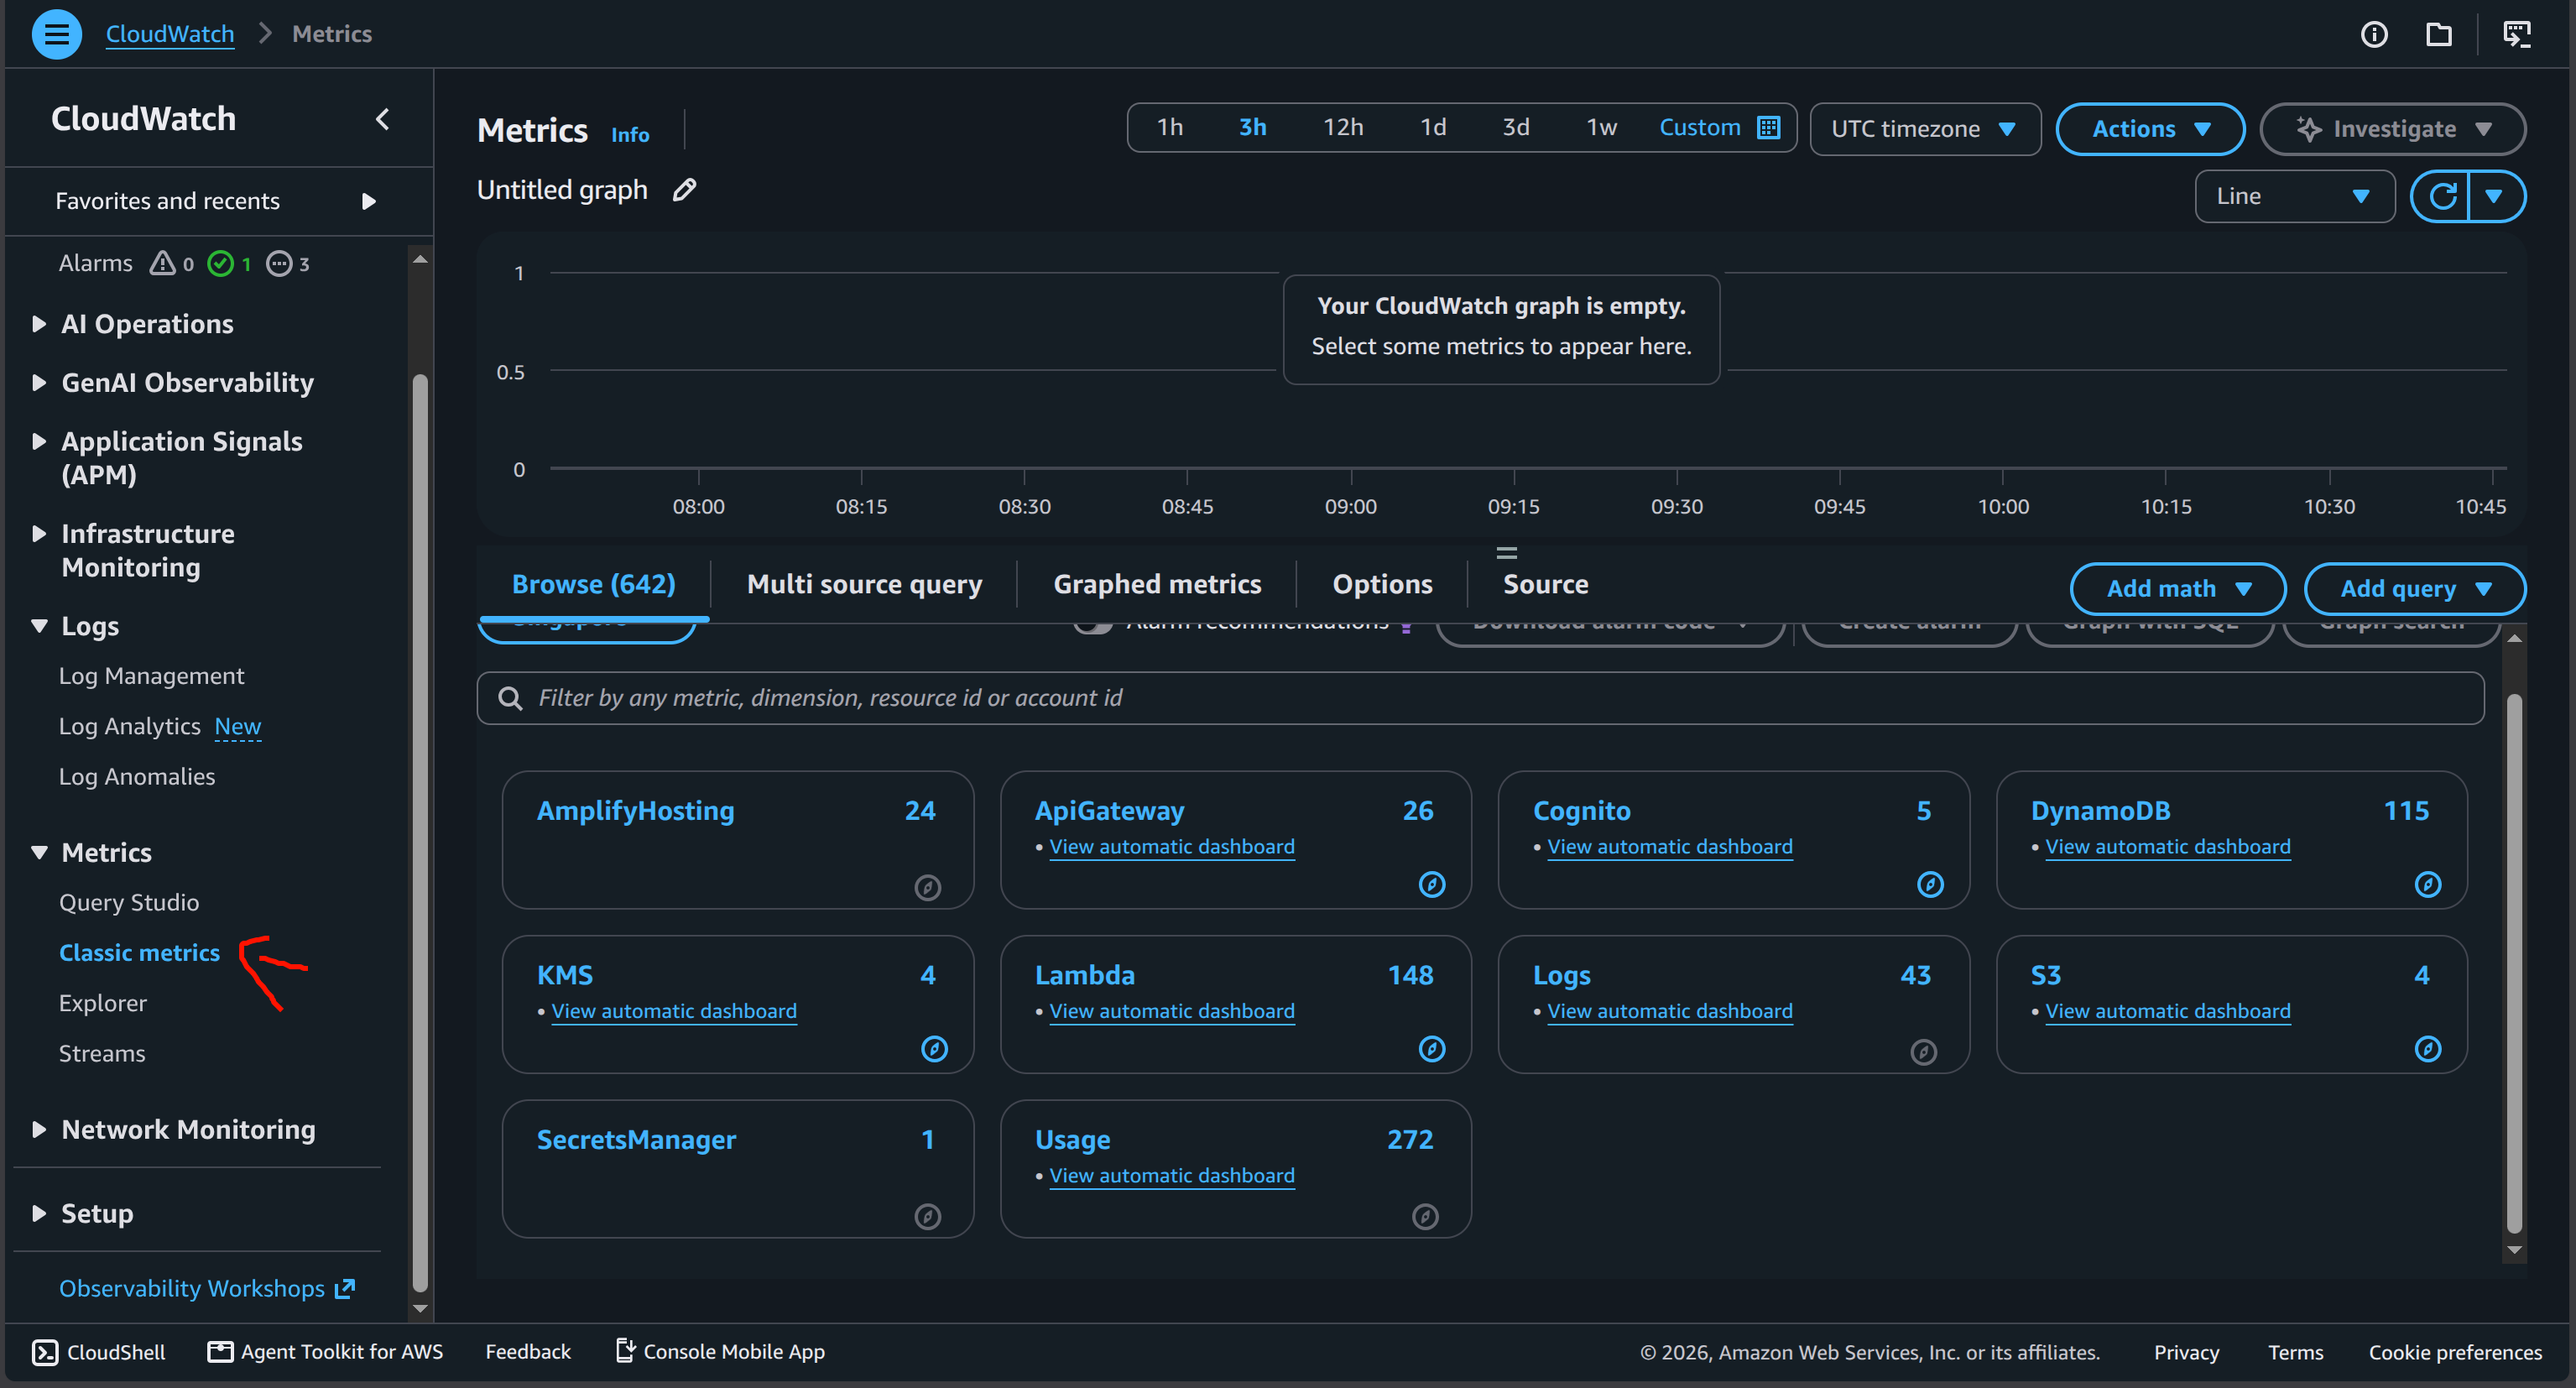Click the compass icon on Usage card
Viewport: 2576px width, 1388px height.
[1425, 1217]
